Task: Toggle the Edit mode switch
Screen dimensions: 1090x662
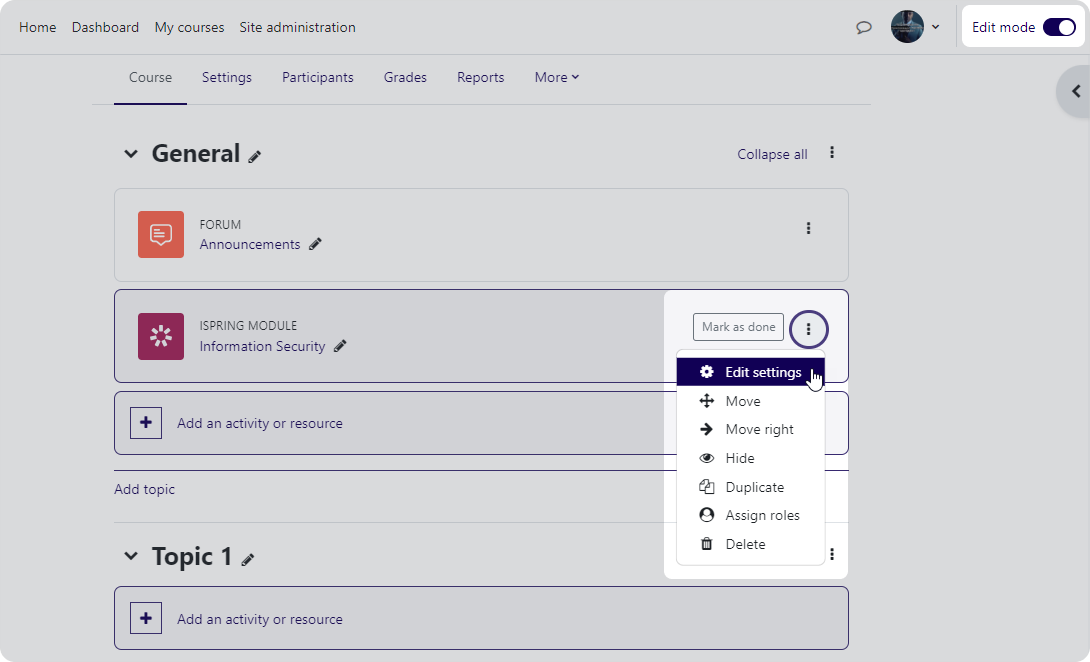Action: [x=1059, y=27]
